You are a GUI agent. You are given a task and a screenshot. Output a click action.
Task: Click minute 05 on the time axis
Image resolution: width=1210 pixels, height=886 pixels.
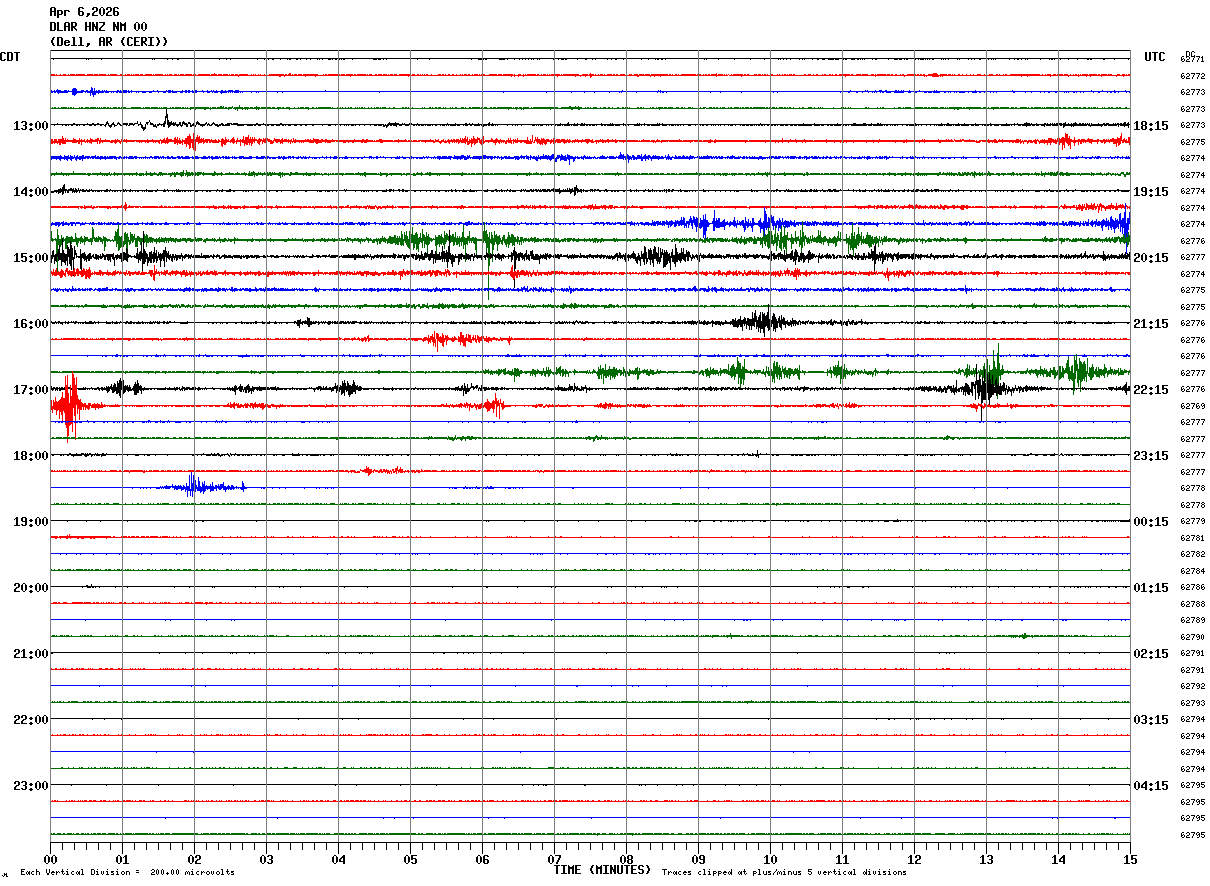(x=411, y=859)
